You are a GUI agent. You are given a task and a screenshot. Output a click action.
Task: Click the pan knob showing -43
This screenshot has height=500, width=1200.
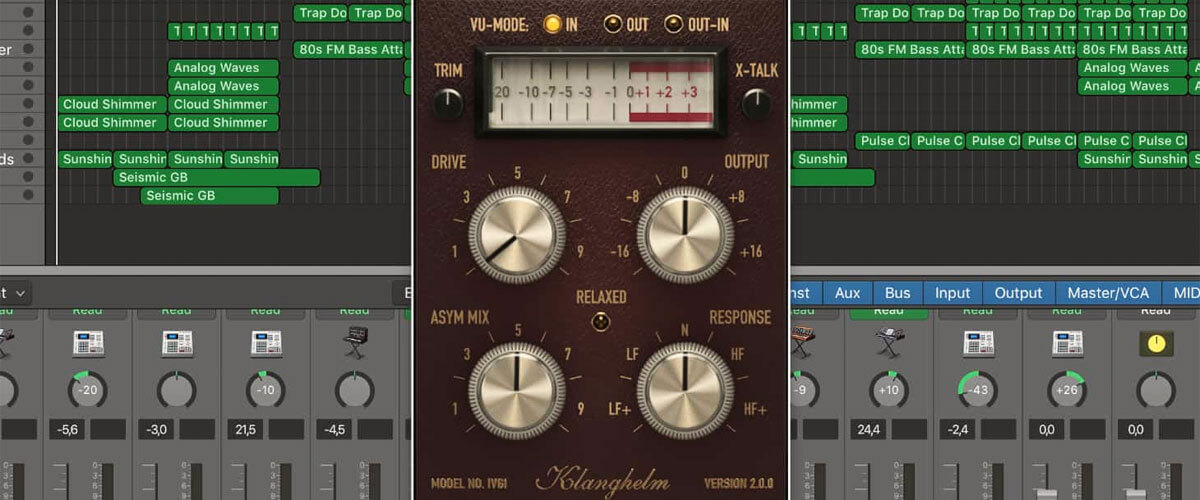click(977, 389)
